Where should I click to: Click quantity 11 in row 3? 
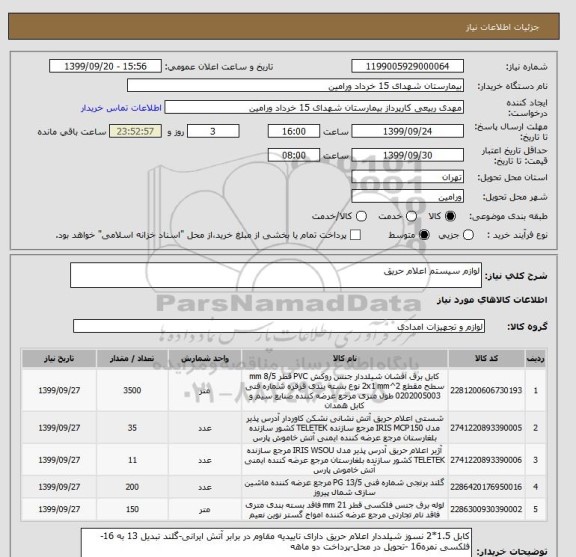coord(132,460)
